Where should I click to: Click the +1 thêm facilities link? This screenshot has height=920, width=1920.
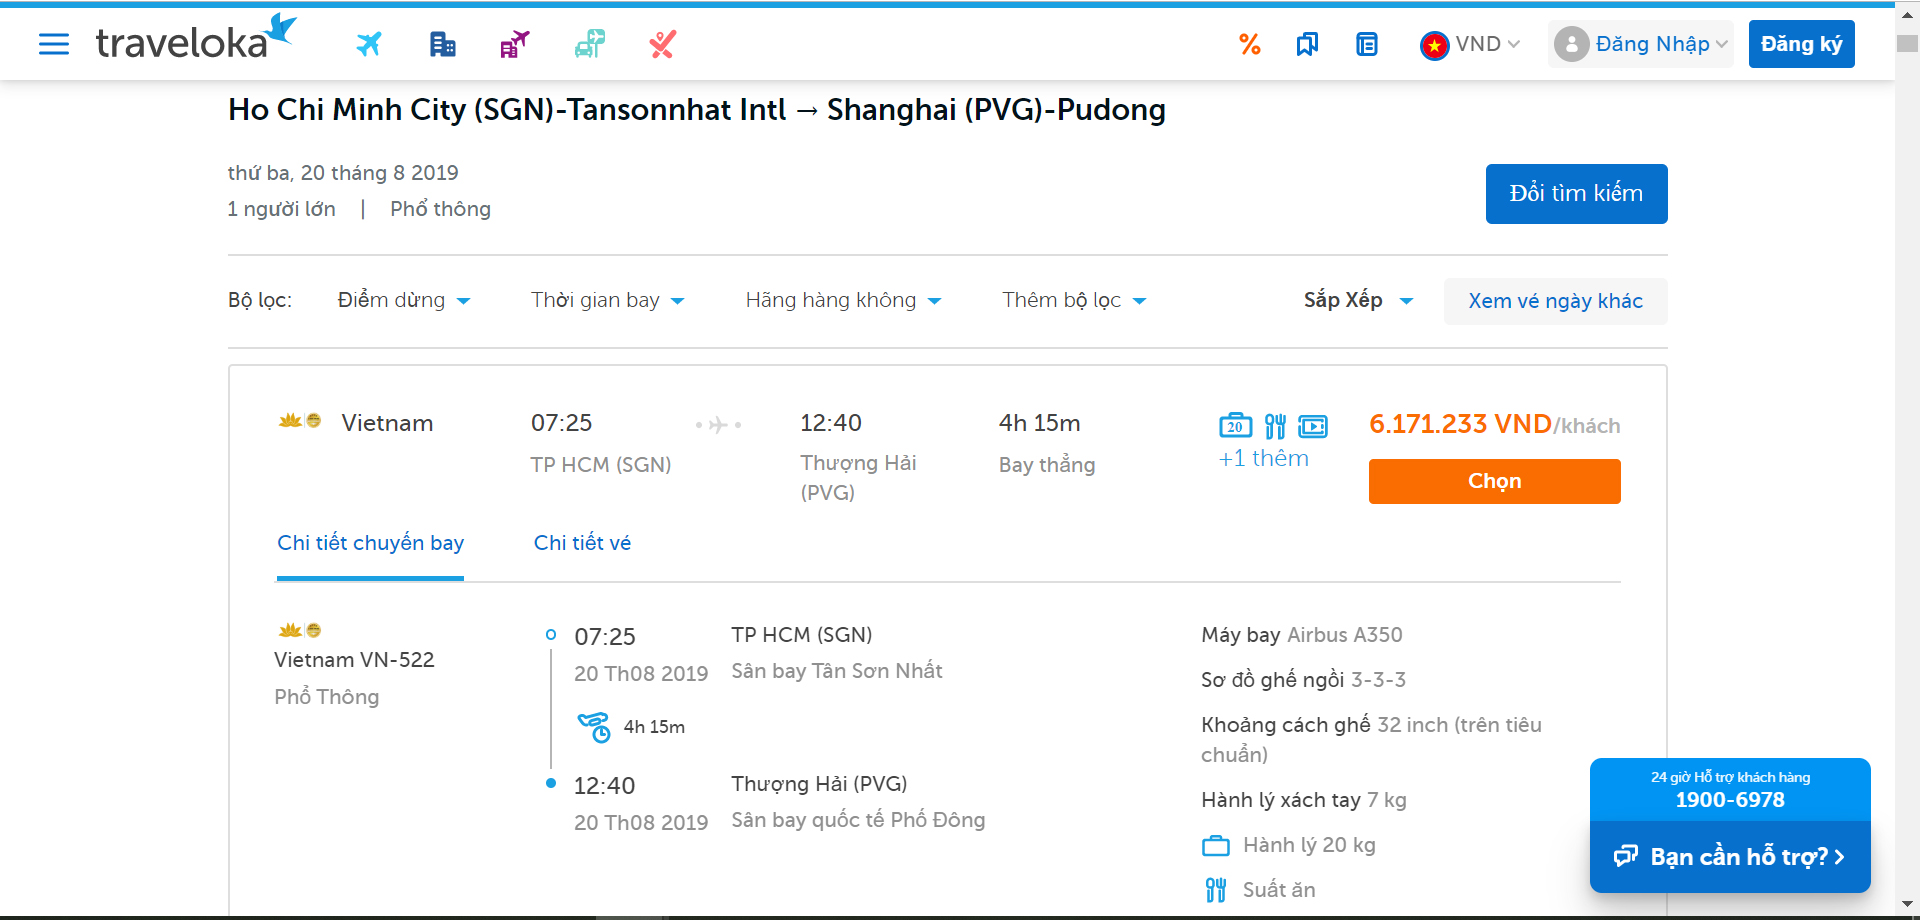pyautogui.click(x=1263, y=458)
